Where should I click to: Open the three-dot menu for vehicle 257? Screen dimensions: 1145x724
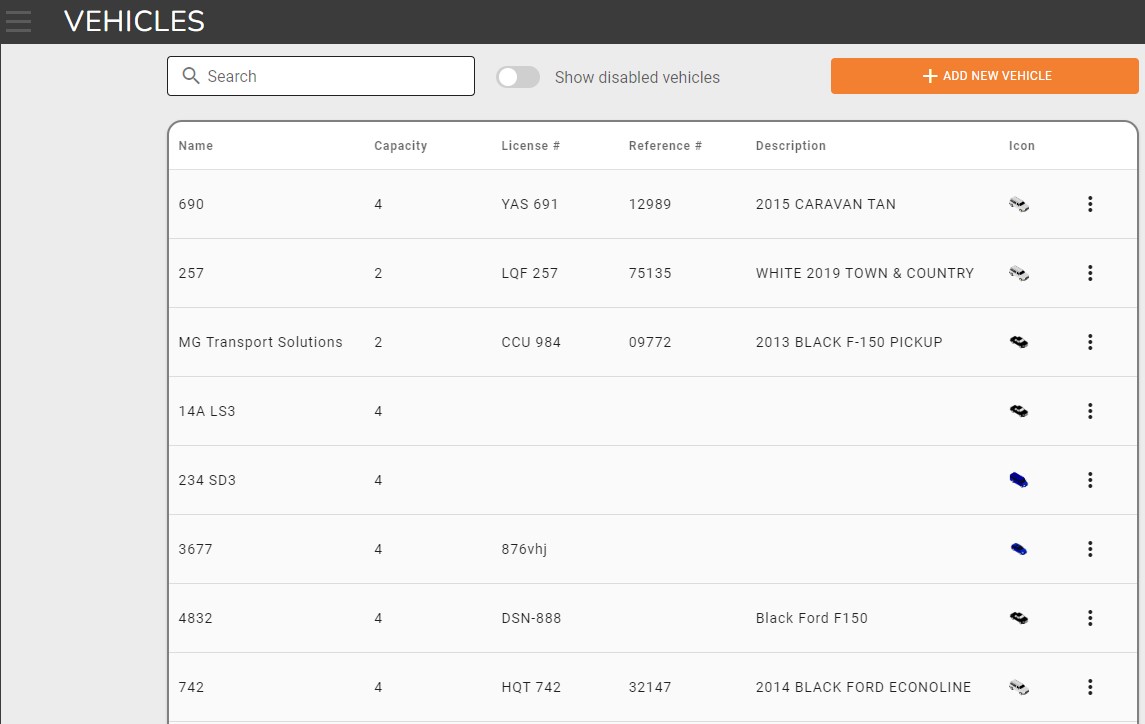1090,273
